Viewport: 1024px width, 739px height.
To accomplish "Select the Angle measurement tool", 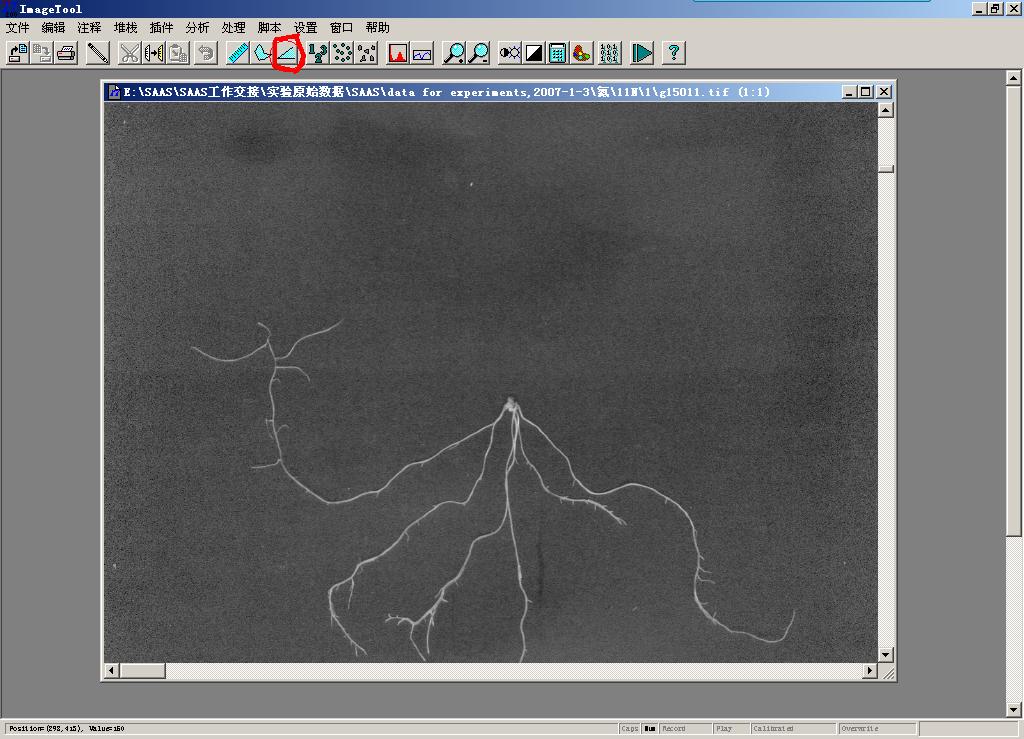I will (287, 53).
